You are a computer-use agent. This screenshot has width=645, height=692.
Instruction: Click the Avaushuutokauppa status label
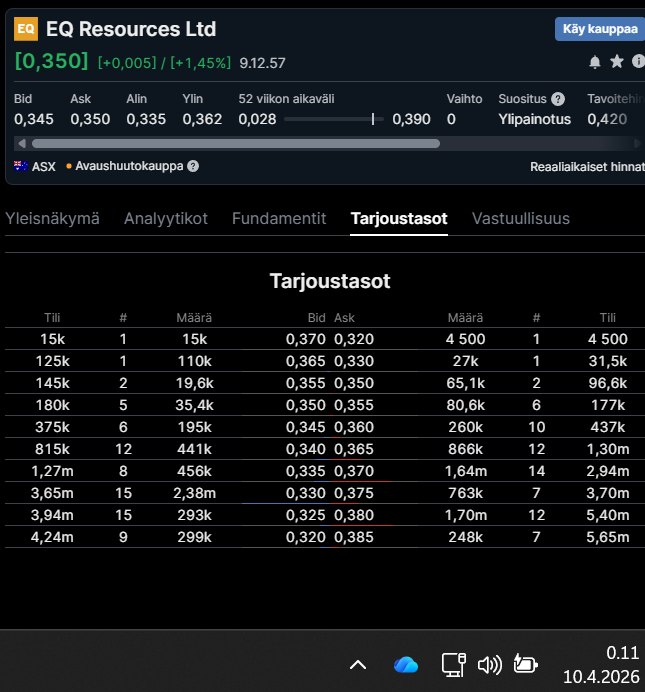tap(129, 166)
